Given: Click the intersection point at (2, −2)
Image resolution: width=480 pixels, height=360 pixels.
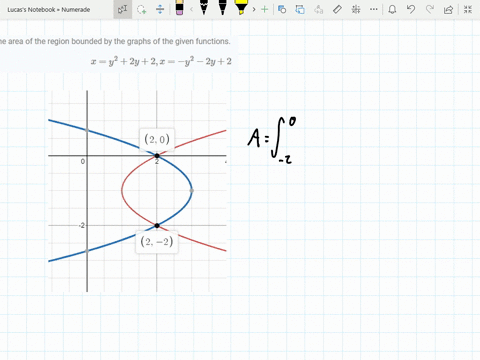Looking at the screenshot, I should pyautogui.click(x=157, y=226).
